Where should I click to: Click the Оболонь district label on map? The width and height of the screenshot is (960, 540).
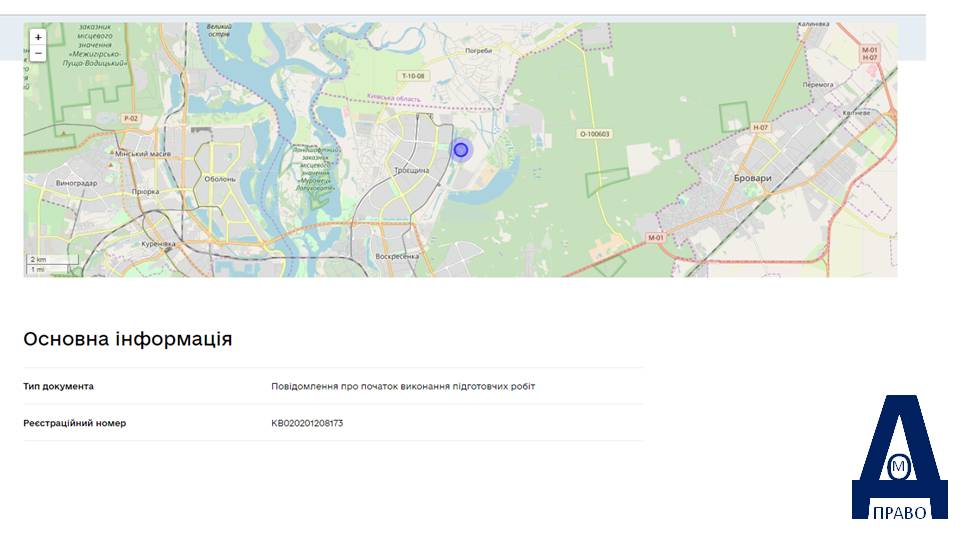[220, 179]
